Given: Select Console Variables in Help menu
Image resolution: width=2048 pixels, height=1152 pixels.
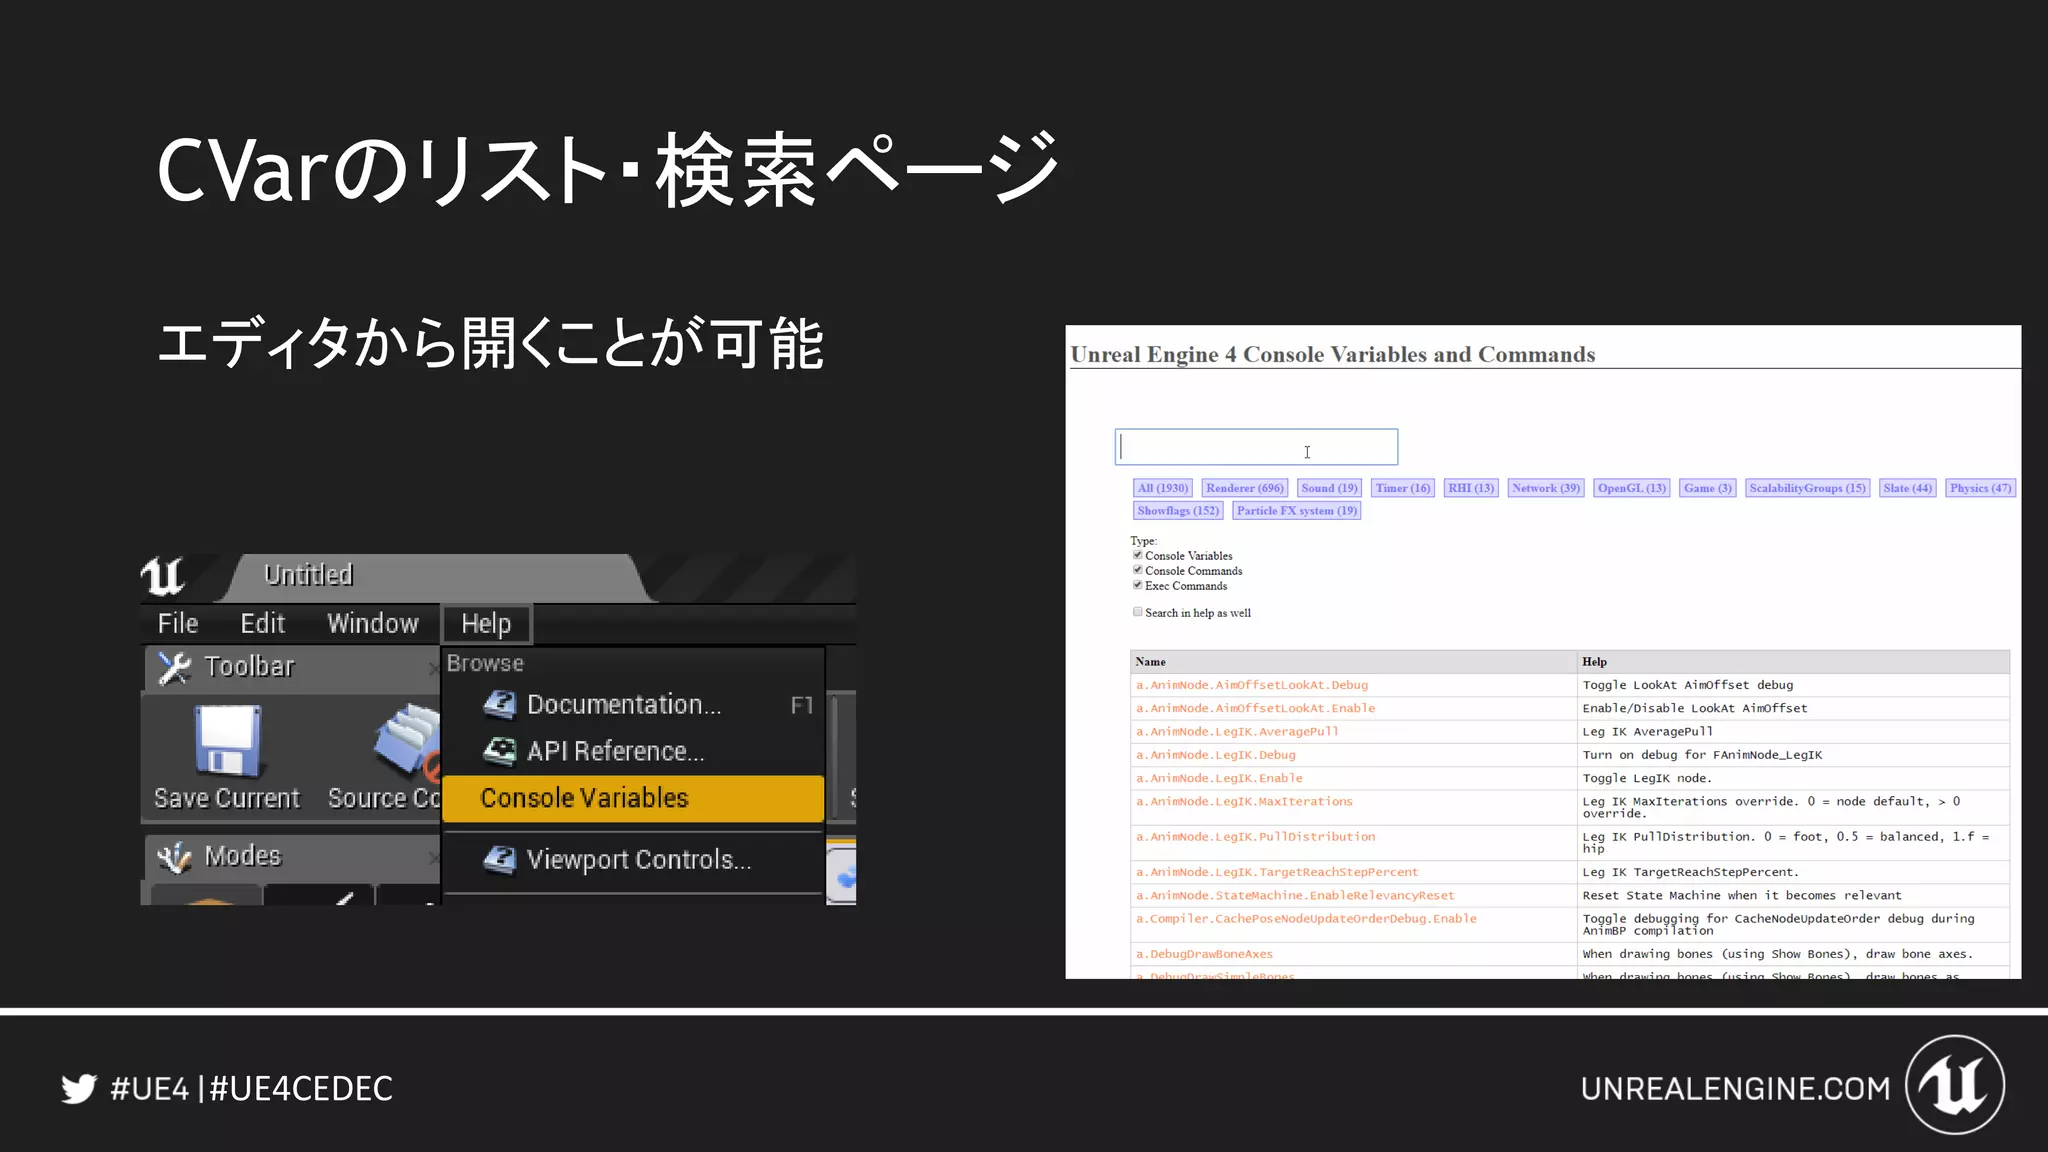Looking at the screenshot, I should [633, 798].
